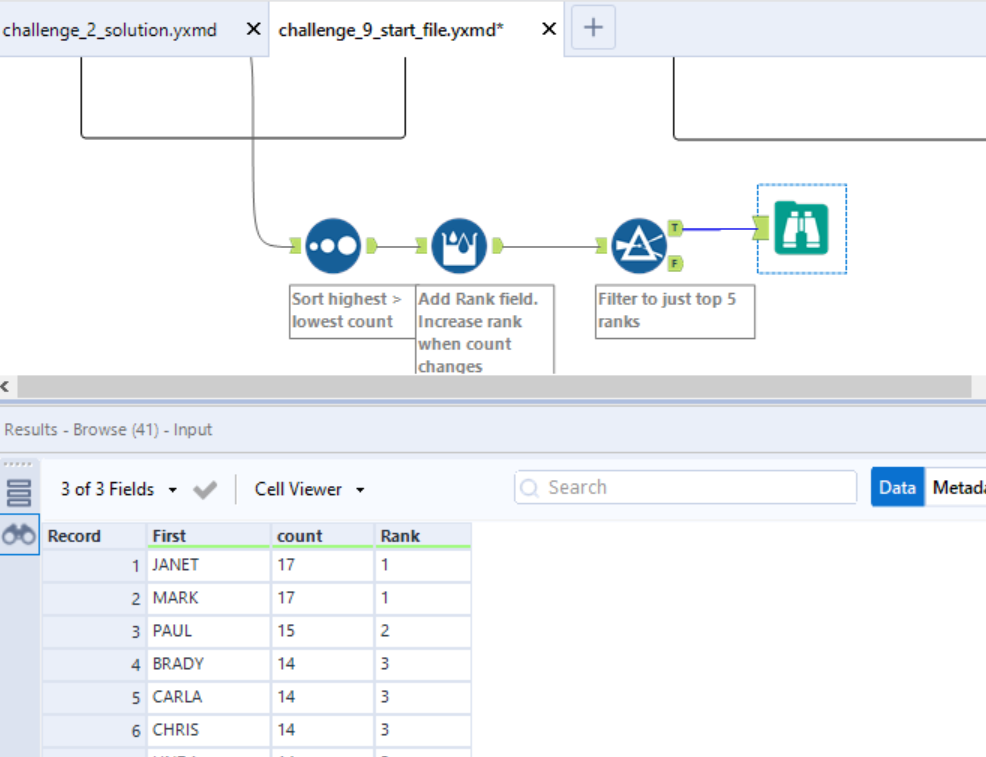The height and width of the screenshot is (757, 986).
Task: Select the JANET cell in First column
Action: tap(207, 565)
